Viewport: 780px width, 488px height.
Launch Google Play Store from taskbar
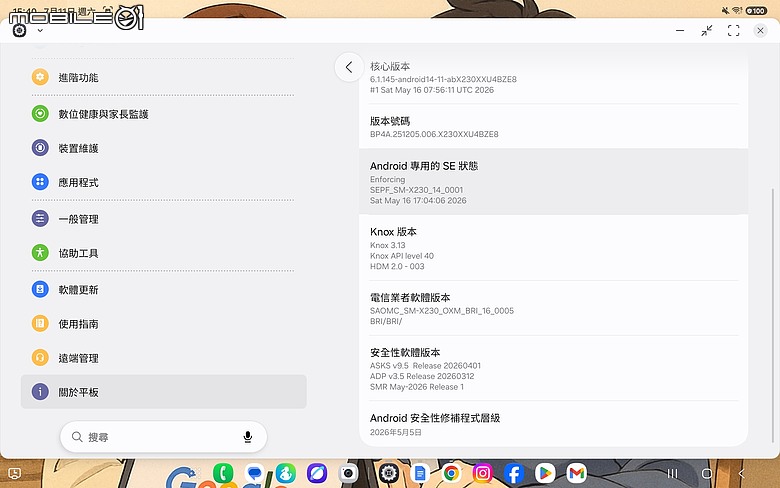(545, 473)
